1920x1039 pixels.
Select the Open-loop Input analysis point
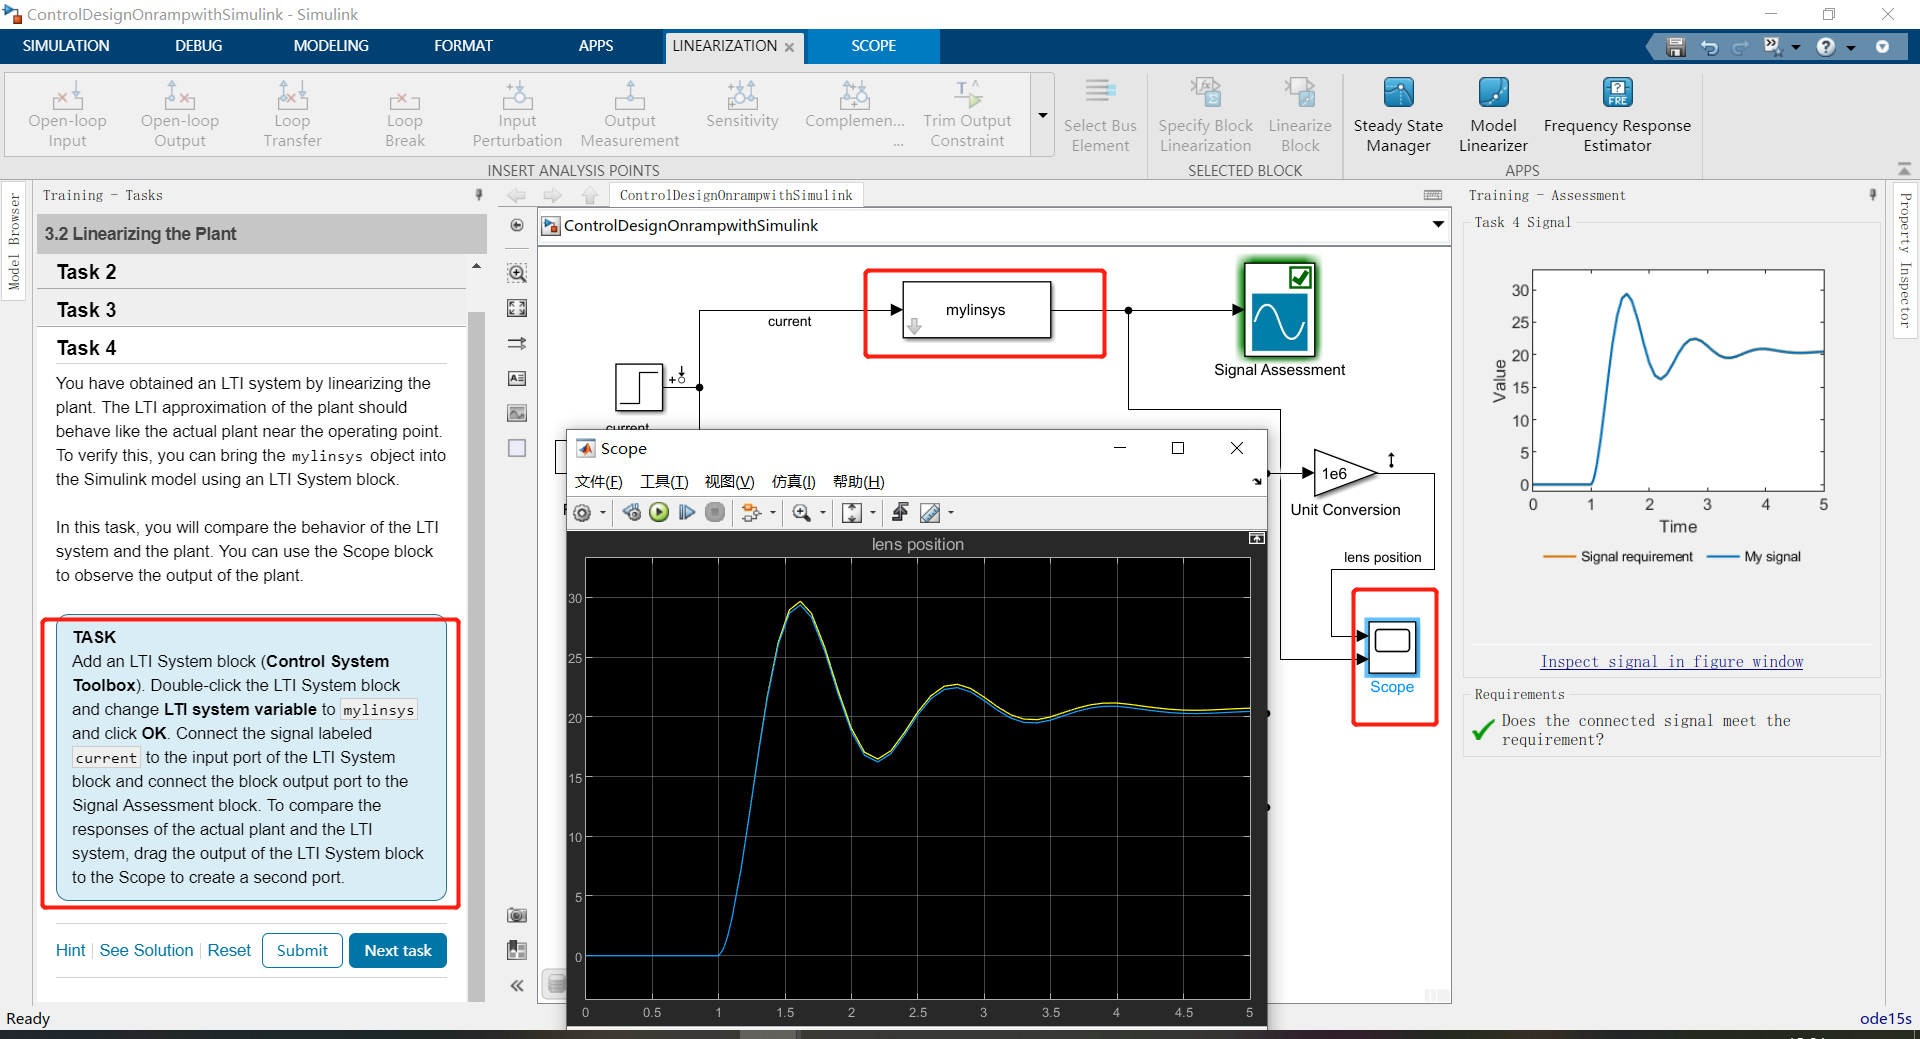tap(66, 113)
